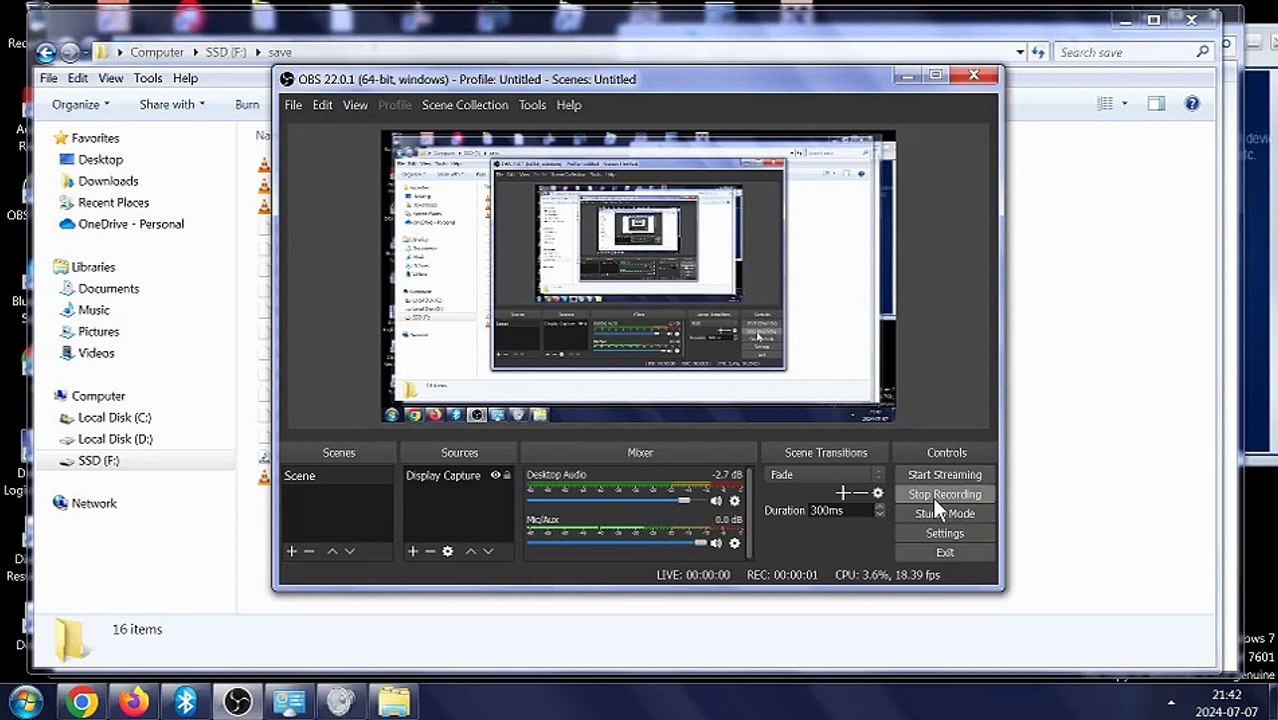Screen dimensions: 1278x720
Task: Show hidden system tray icons
Action: (x=1171, y=703)
